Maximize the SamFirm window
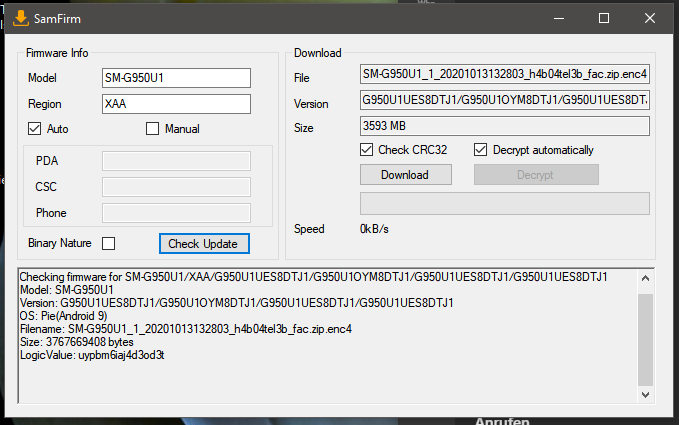This screenshot has height=425, width=679. pos(604,18)
